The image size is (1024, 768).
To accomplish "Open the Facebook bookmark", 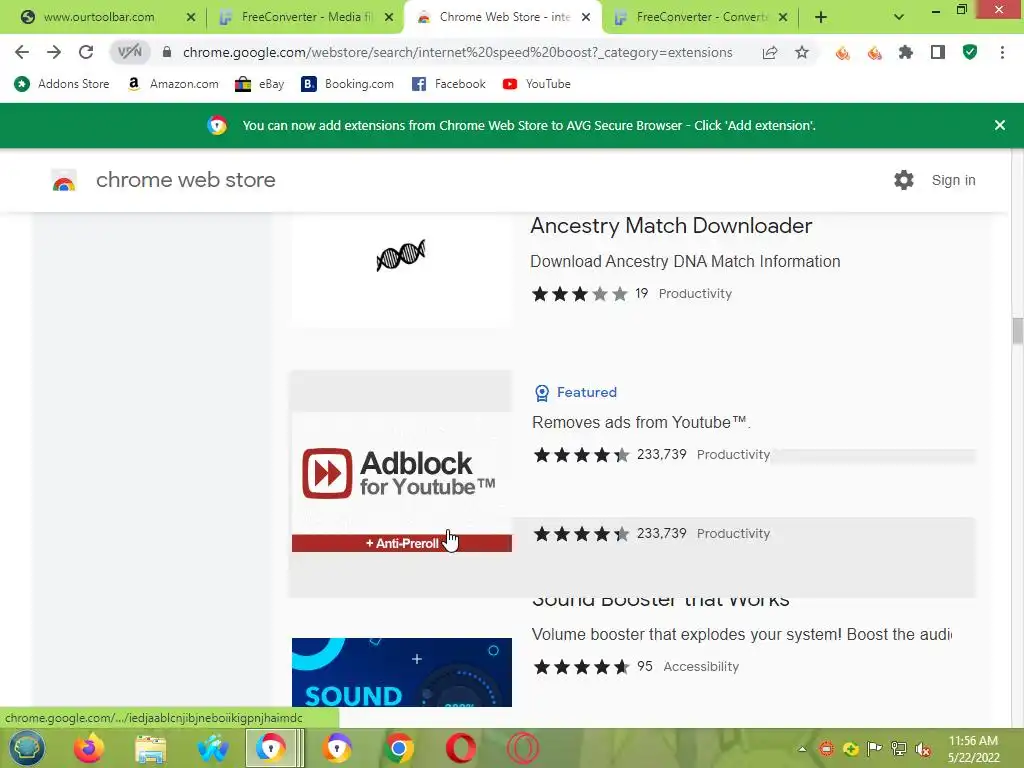I will 449,84.
